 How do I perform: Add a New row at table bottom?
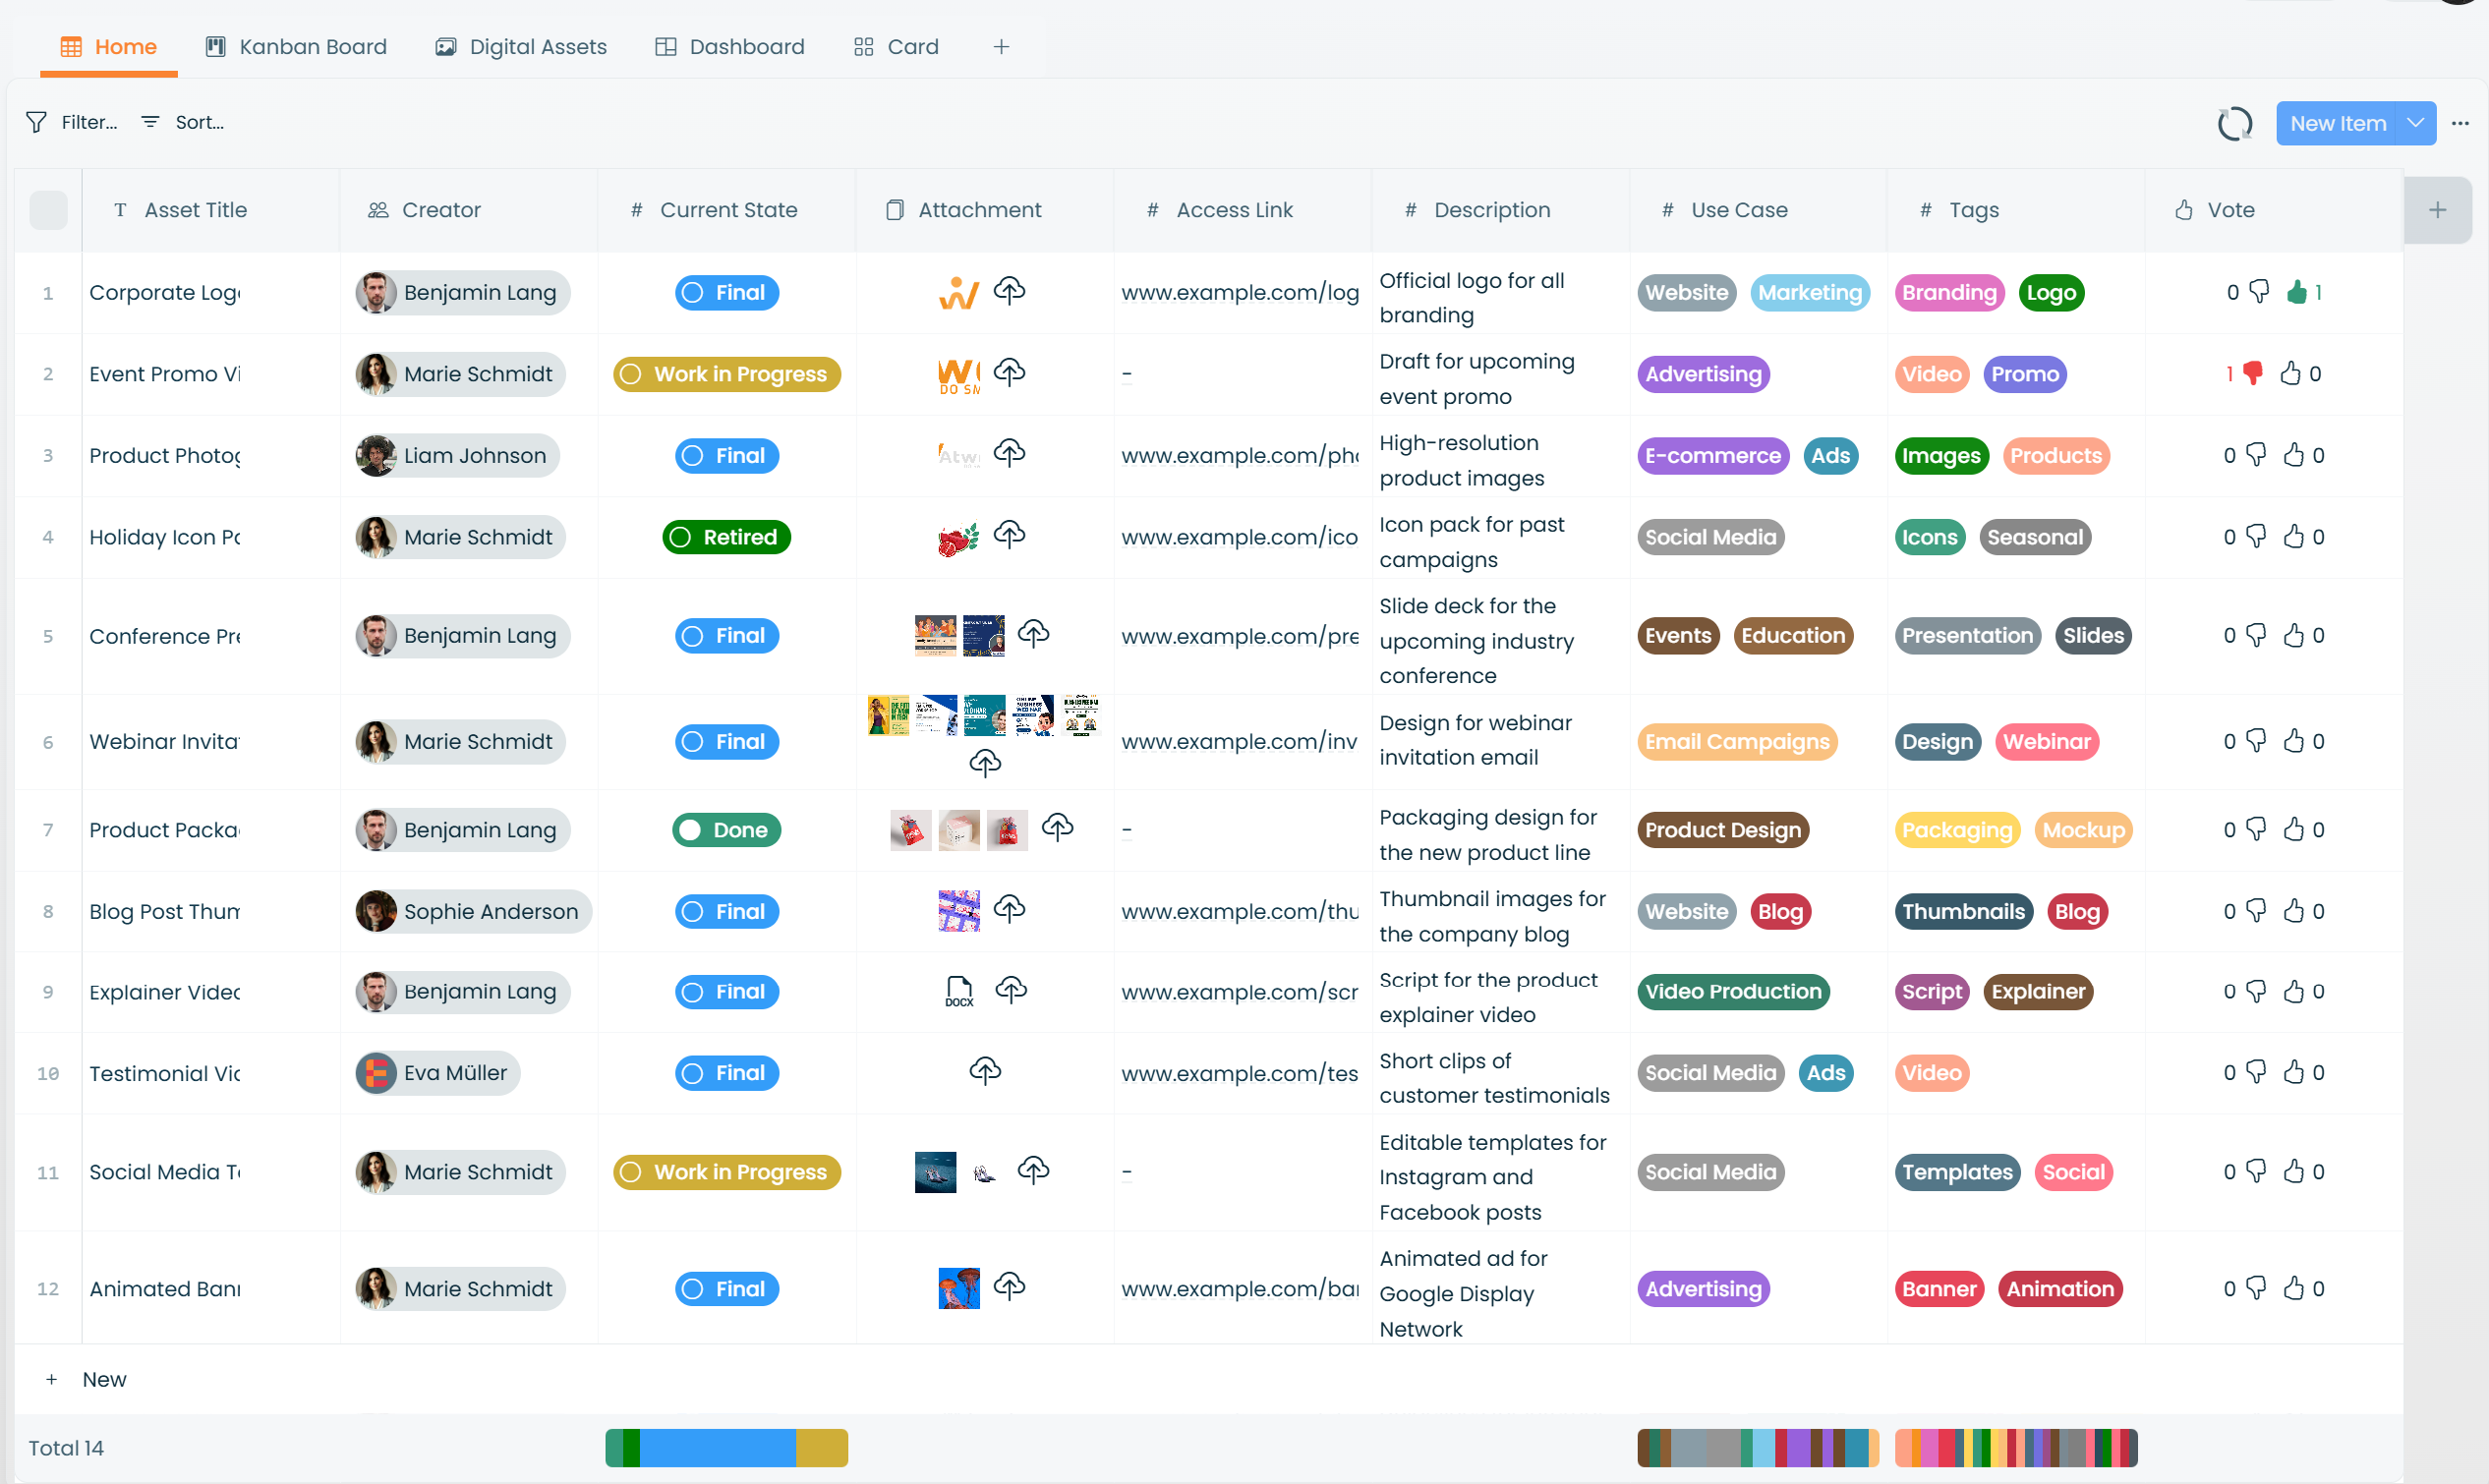click(x=86, y=1379)
